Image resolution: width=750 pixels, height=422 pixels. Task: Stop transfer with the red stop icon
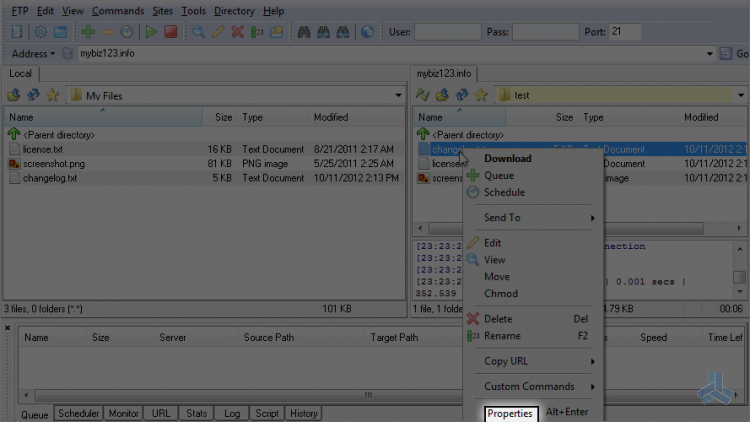click(x=171, y=32)
